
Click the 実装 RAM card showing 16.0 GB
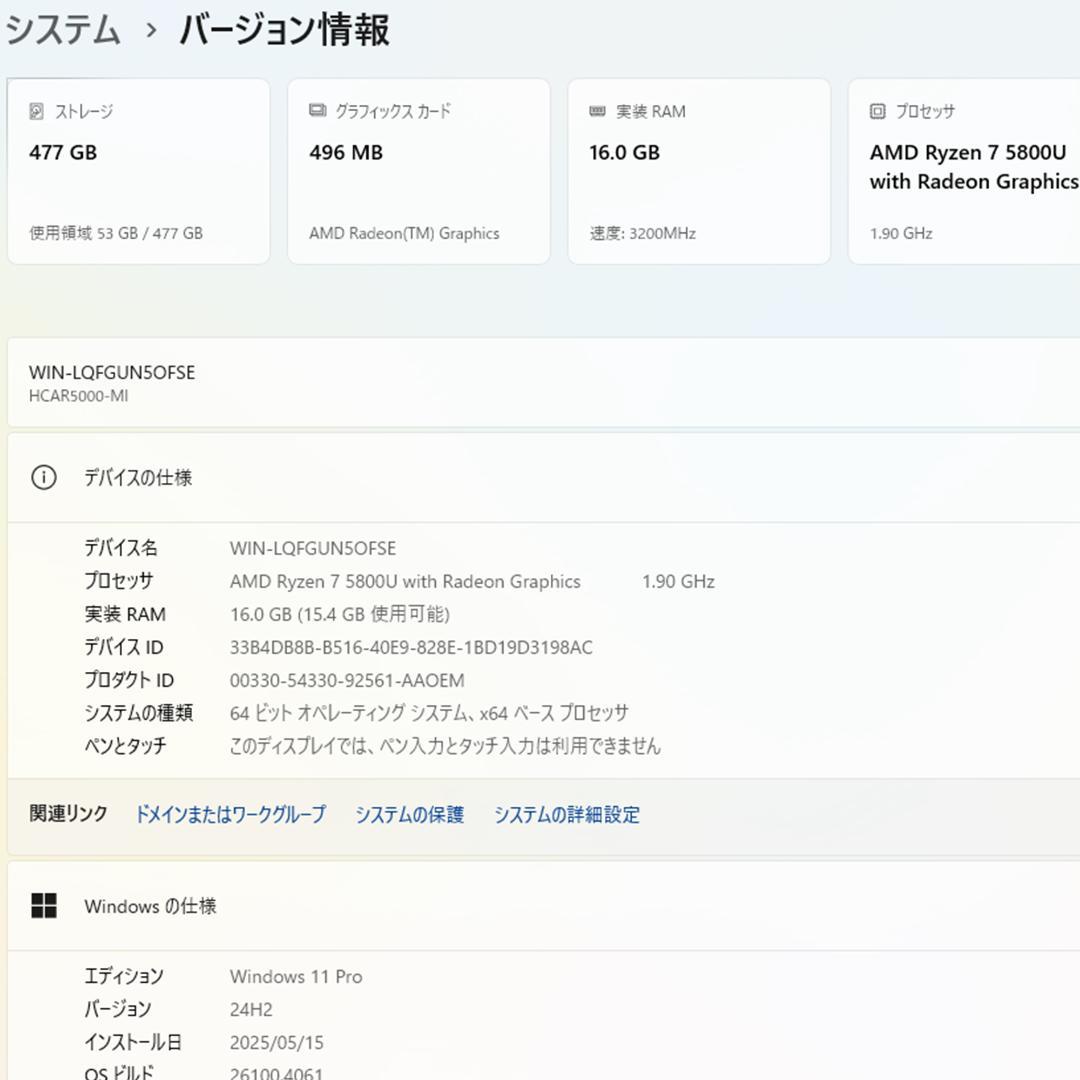(x=698, y=172)
